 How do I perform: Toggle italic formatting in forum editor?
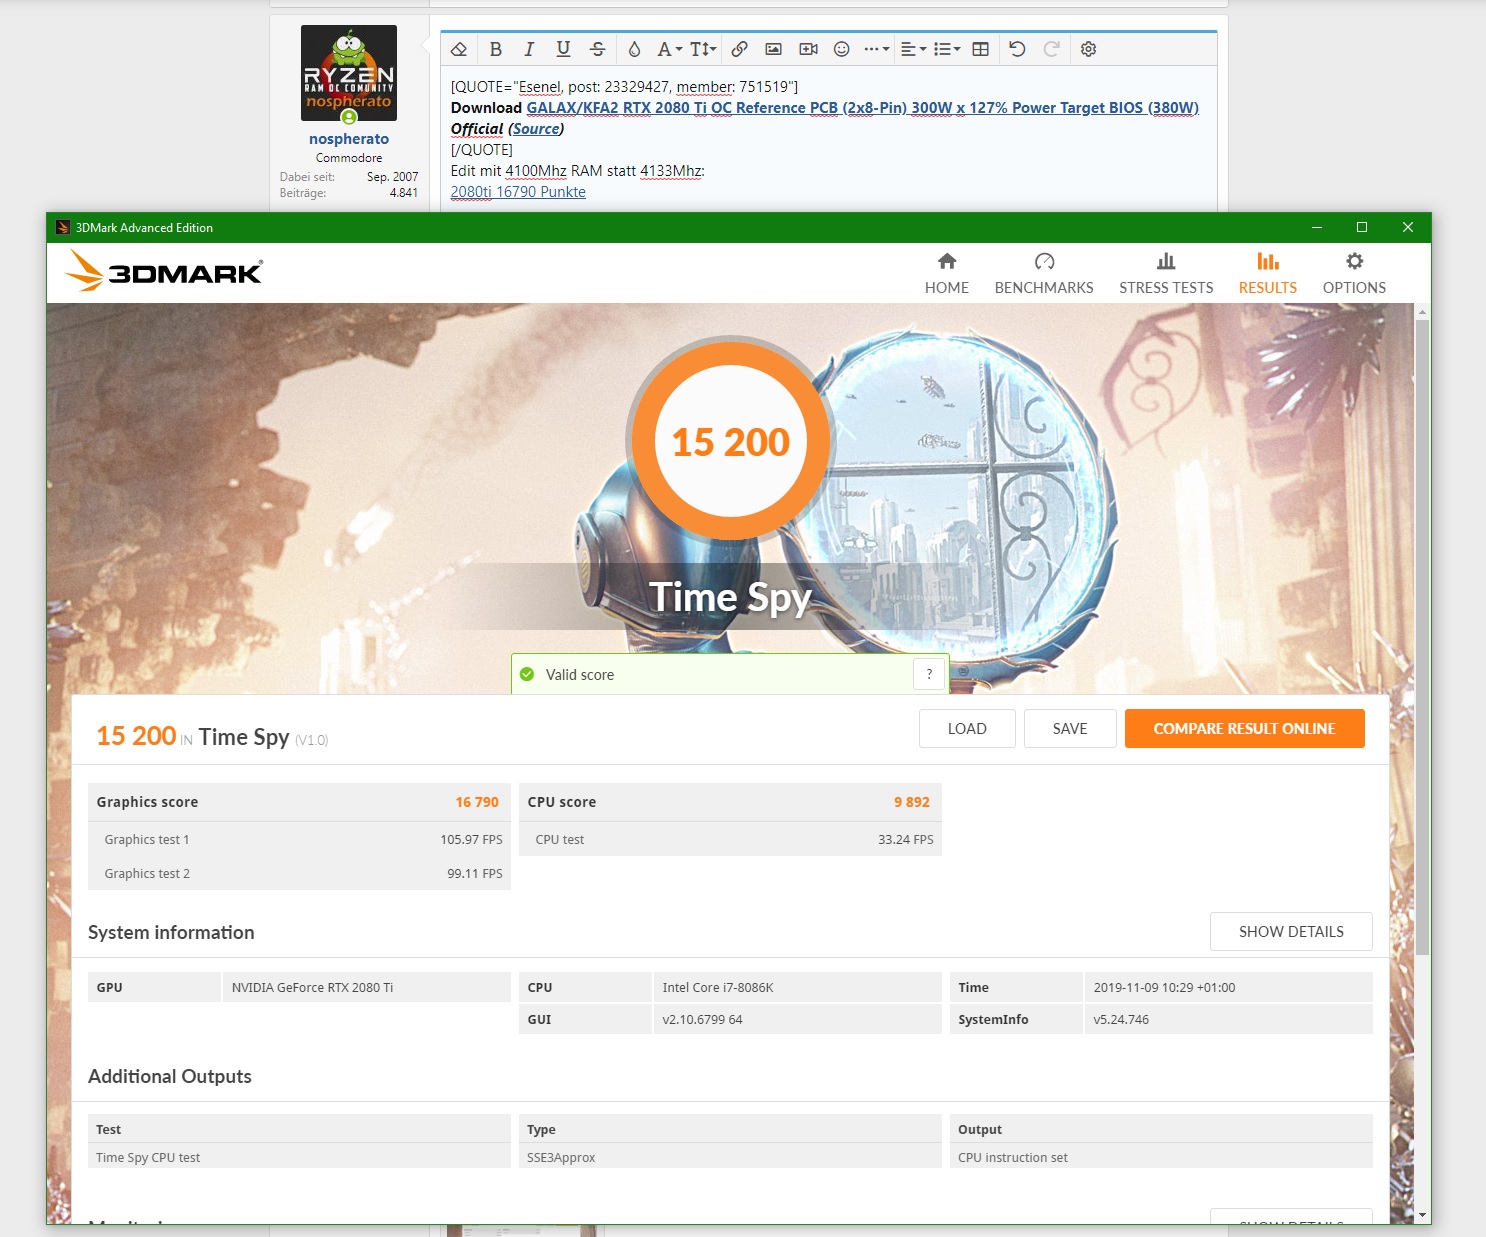529,49
